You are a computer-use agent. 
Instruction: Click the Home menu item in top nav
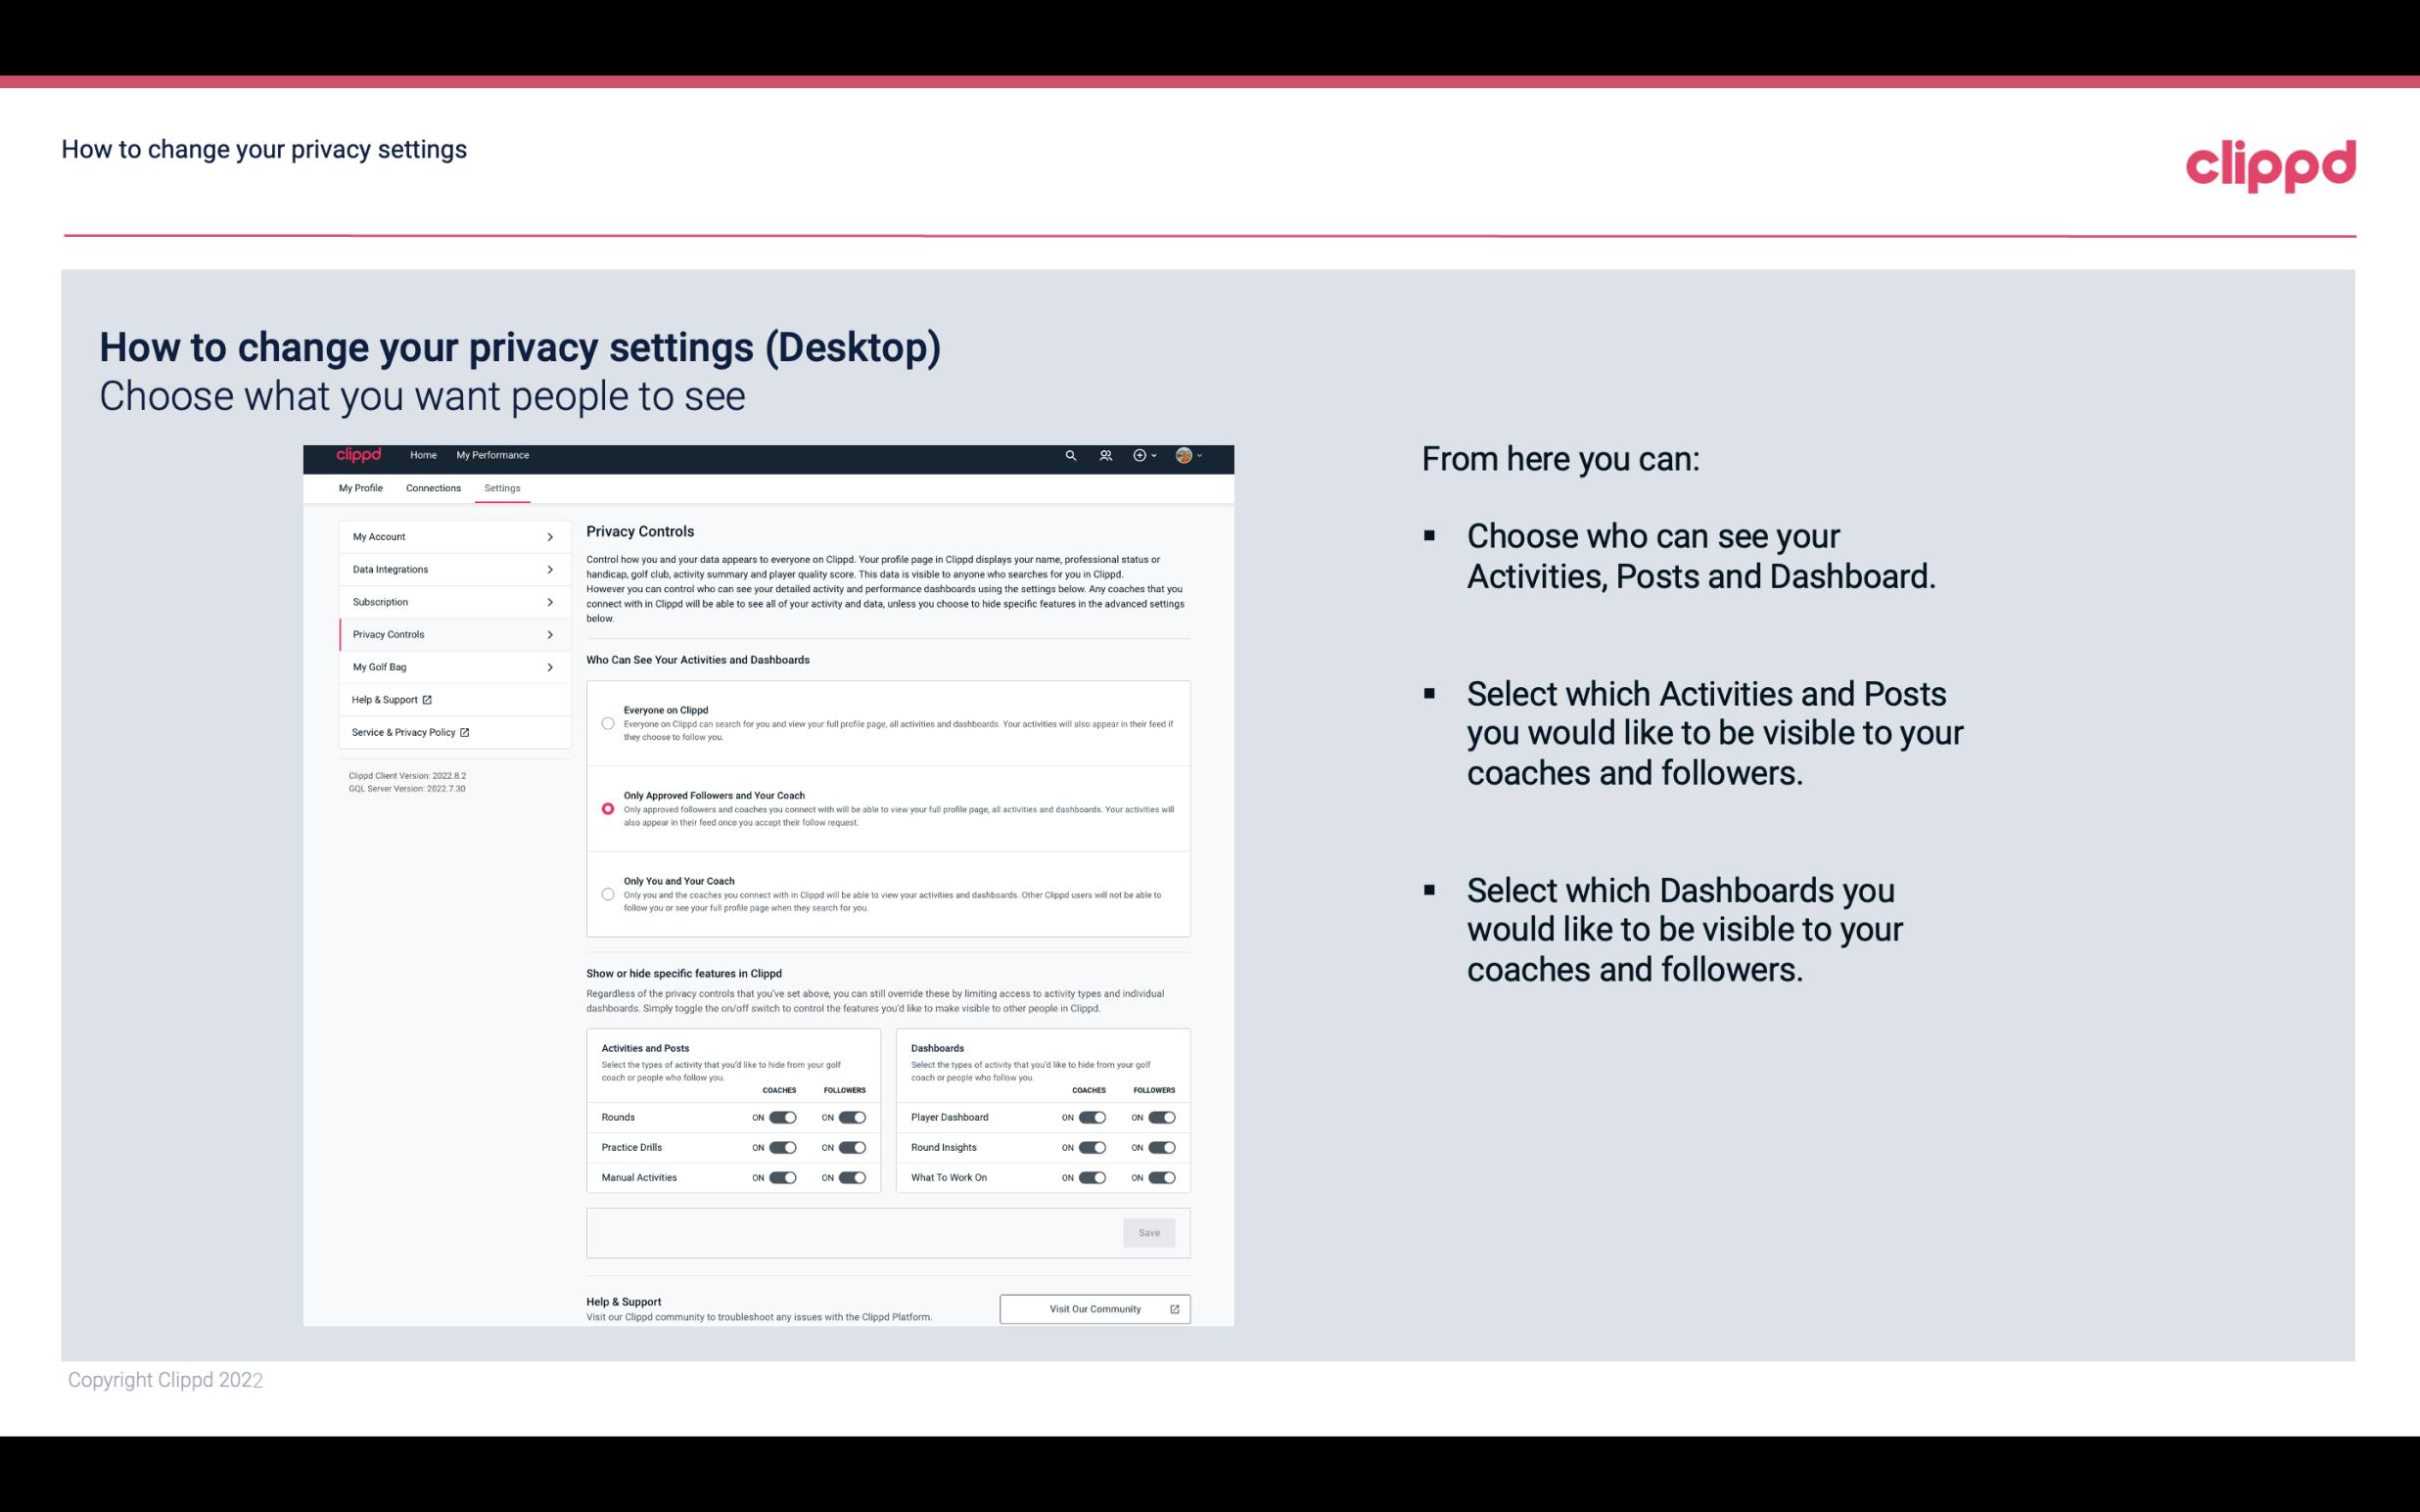click(423, 455)
